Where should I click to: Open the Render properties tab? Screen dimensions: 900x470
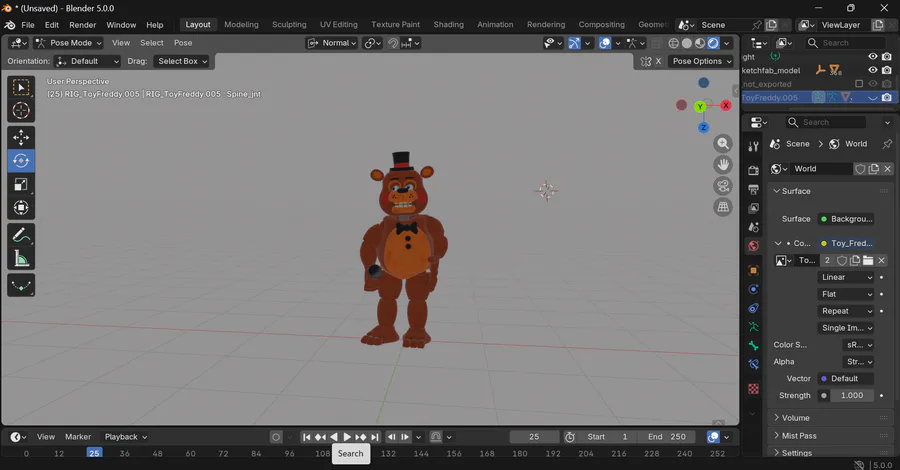tap(754, 170)
